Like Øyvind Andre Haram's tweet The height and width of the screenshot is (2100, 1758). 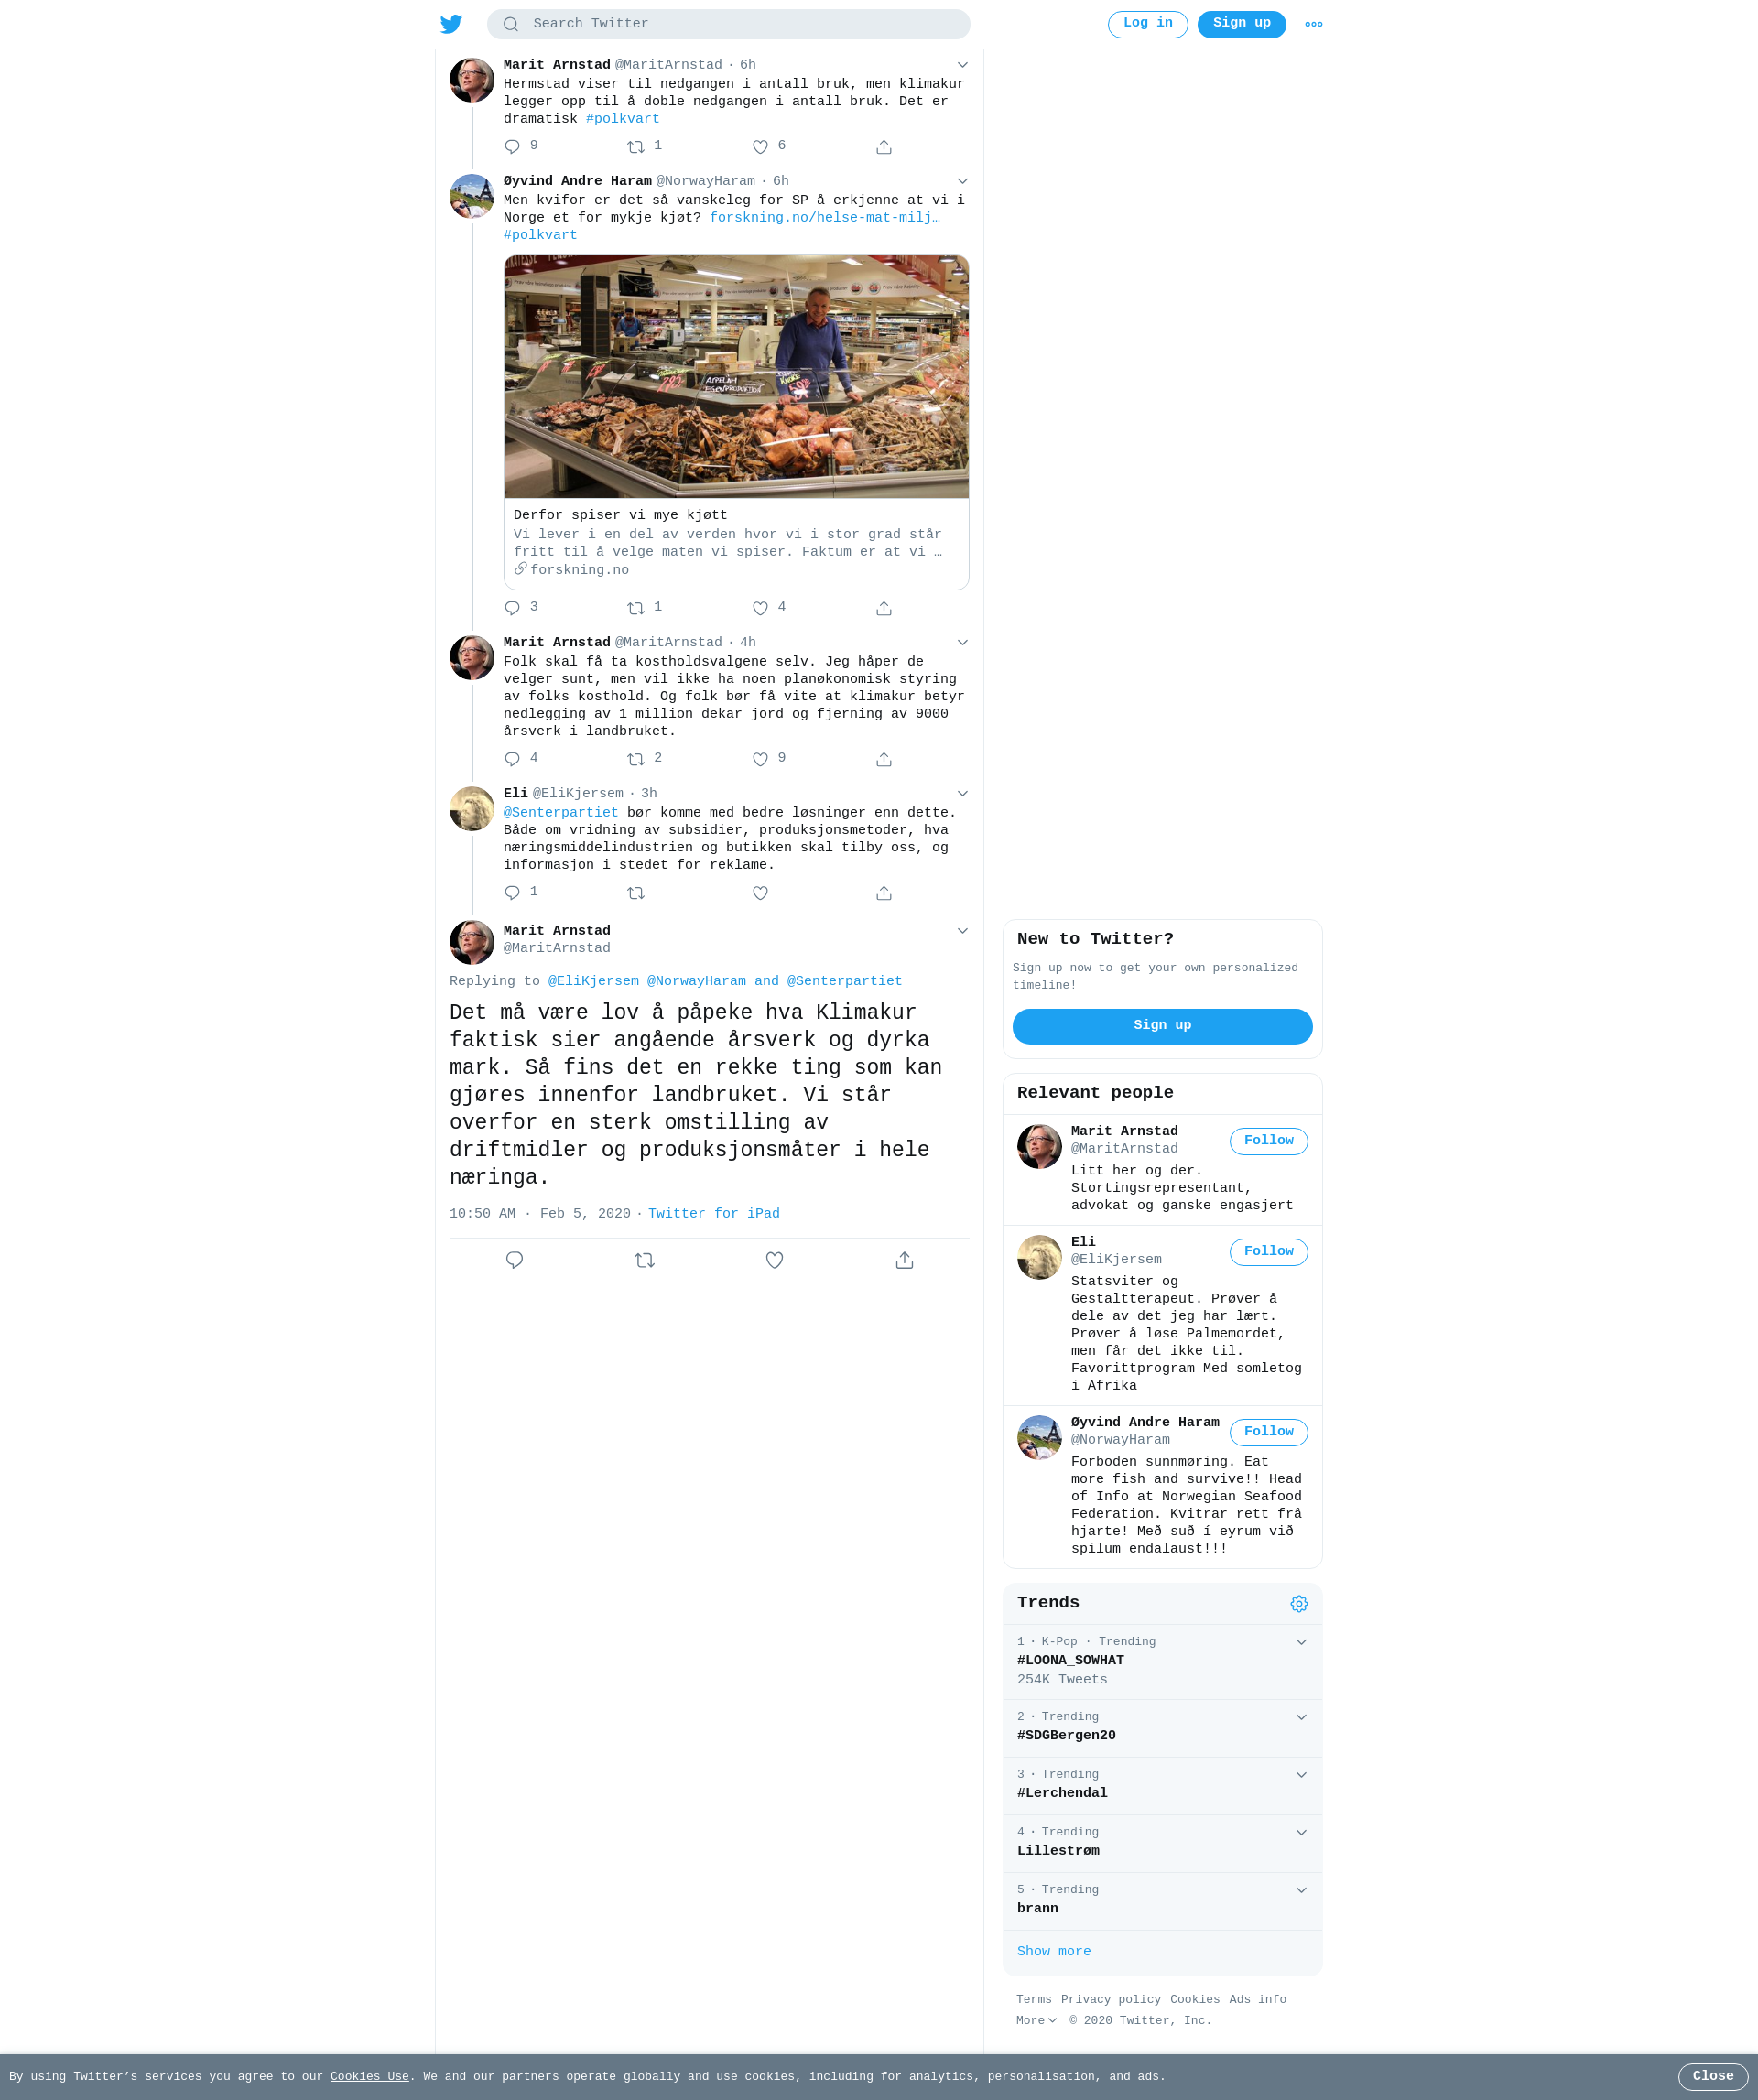click(760, 608)
